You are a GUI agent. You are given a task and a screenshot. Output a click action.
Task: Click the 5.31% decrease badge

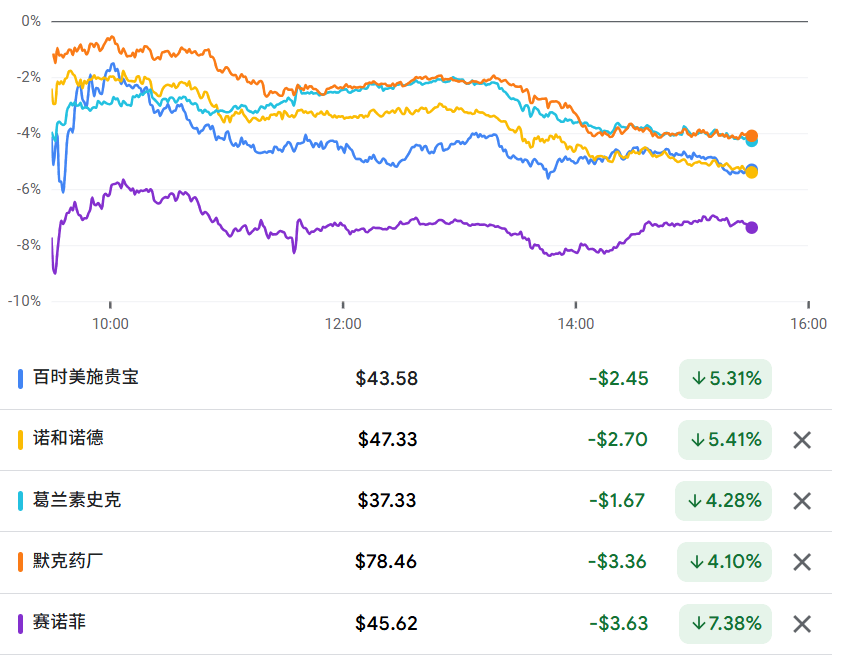coord(725,379)
